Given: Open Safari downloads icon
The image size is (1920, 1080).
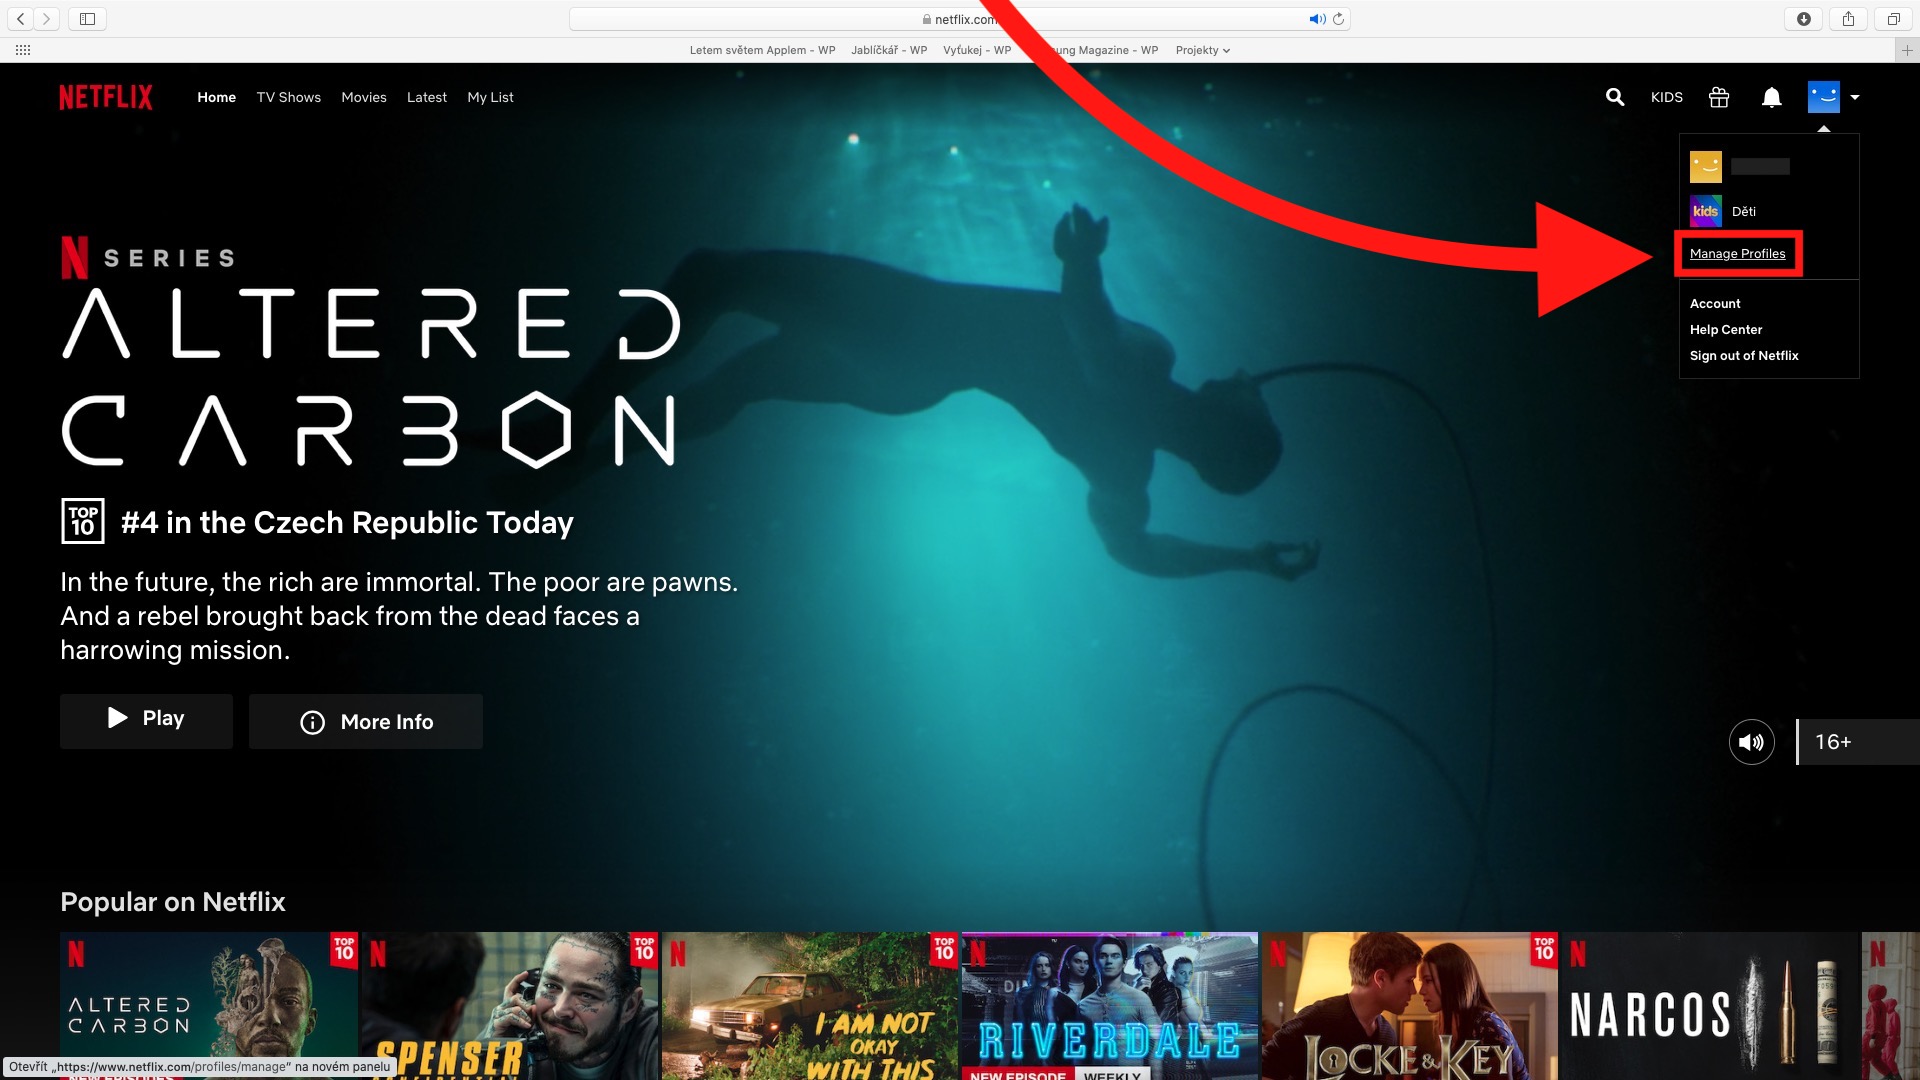Looking at the screenshot, I should (1803, 19).
